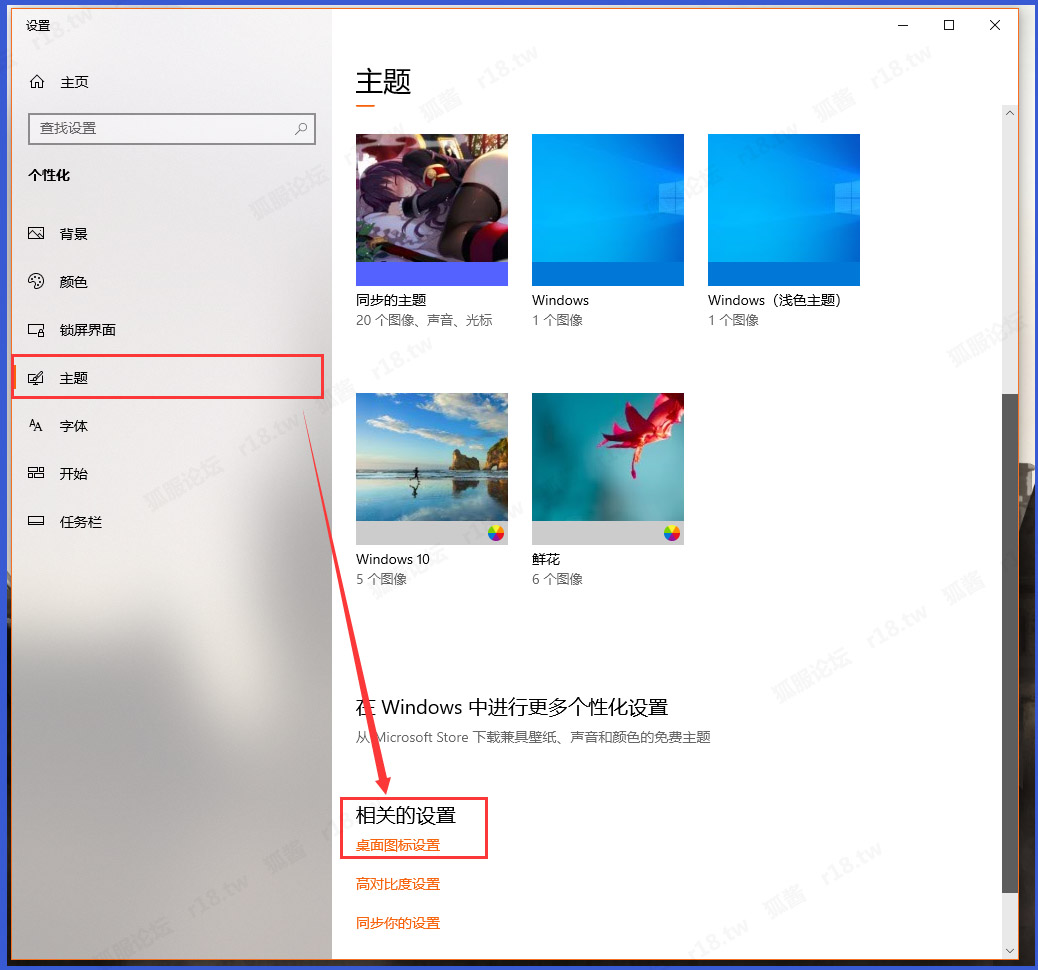Click the scrollbar up arrow
Screen dimensions: 1038x970
1009,113
